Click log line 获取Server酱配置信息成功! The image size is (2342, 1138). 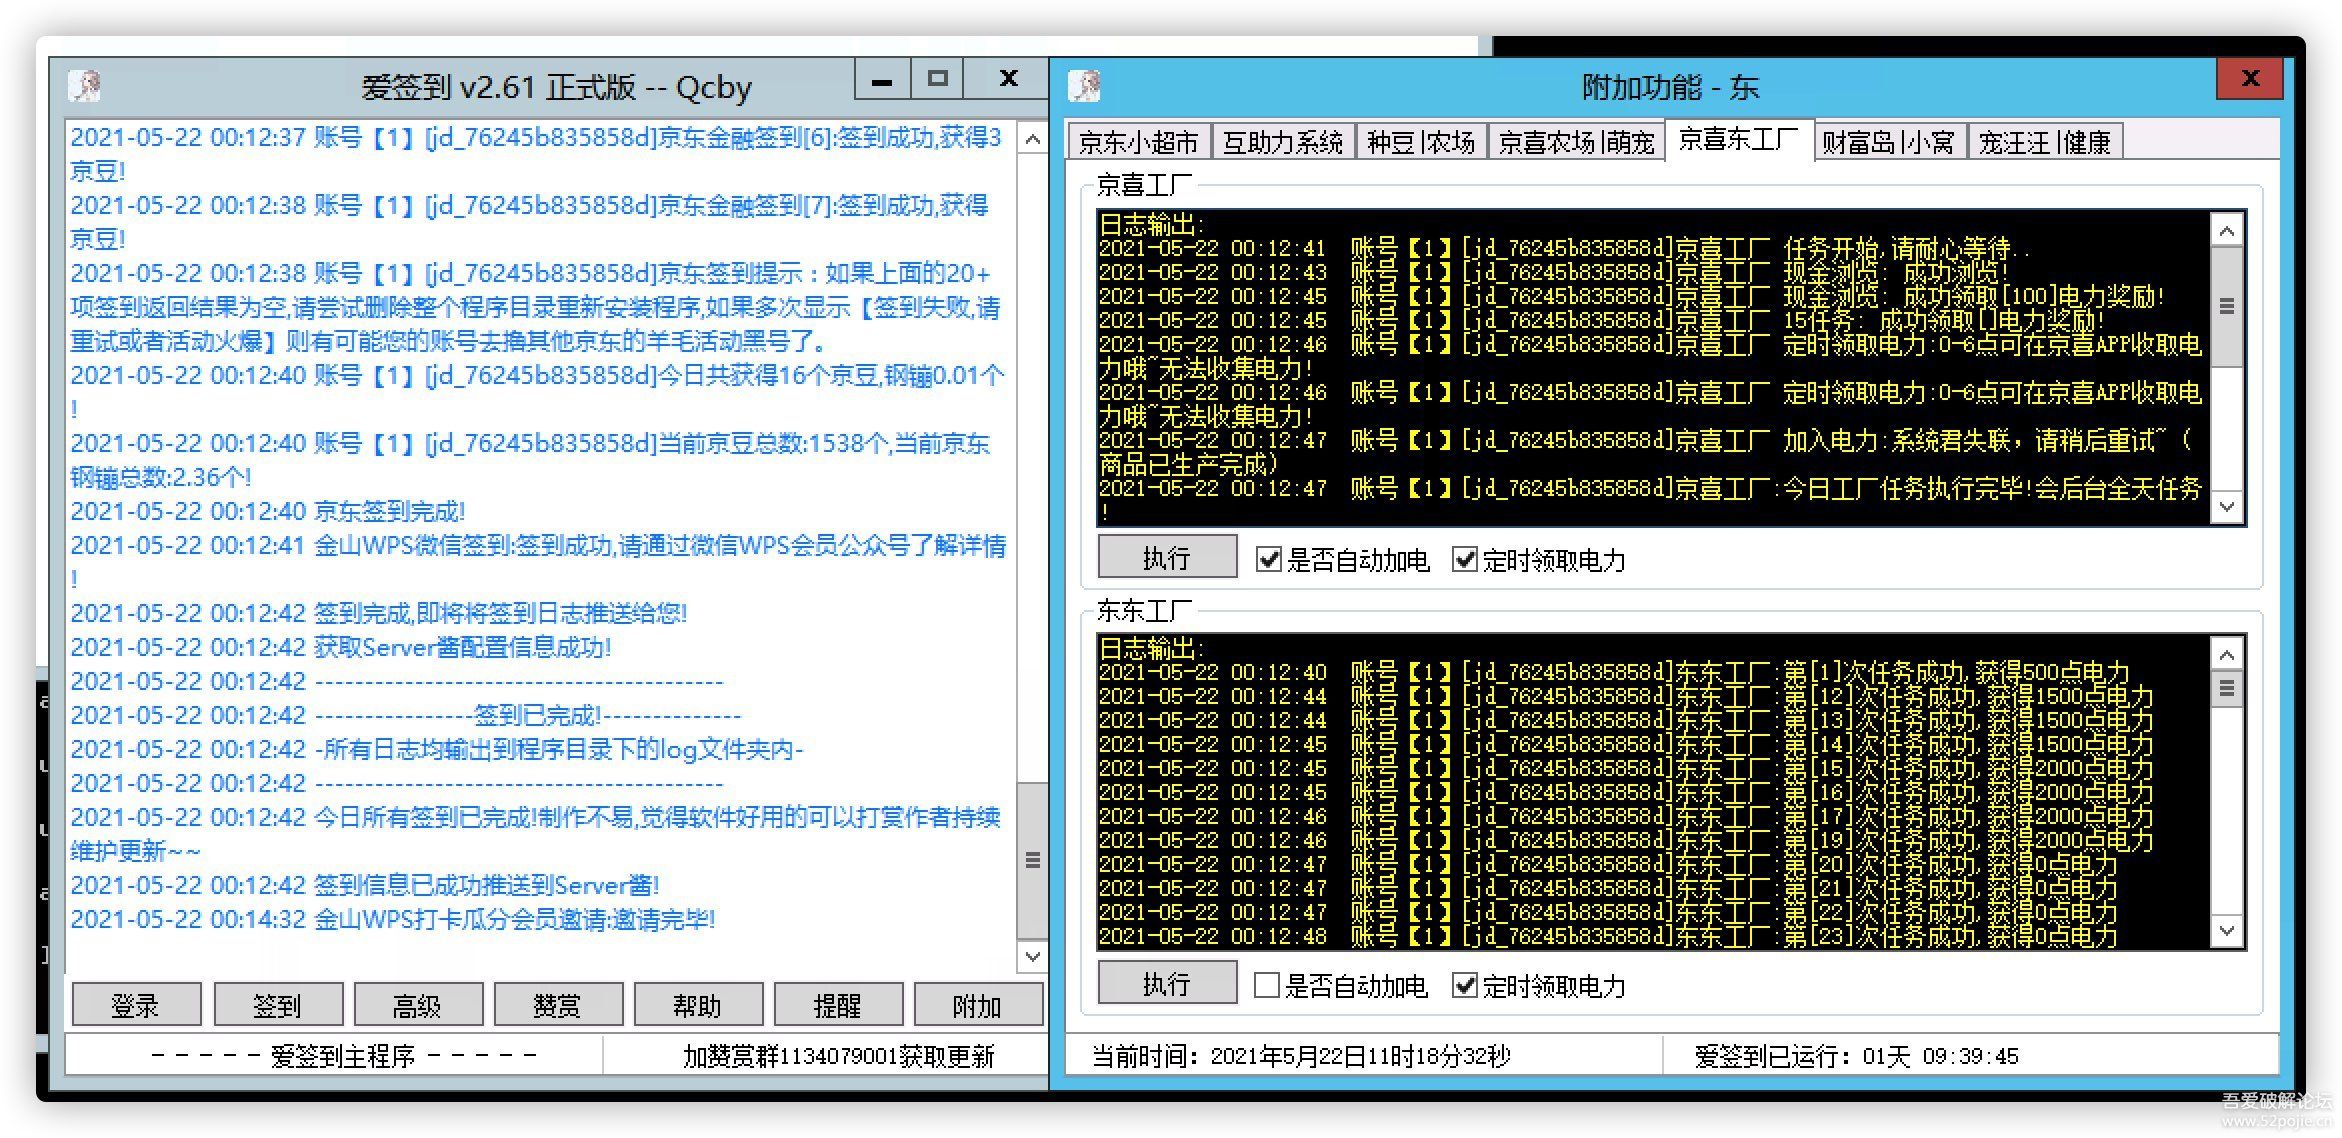click(x=341, y=647)
